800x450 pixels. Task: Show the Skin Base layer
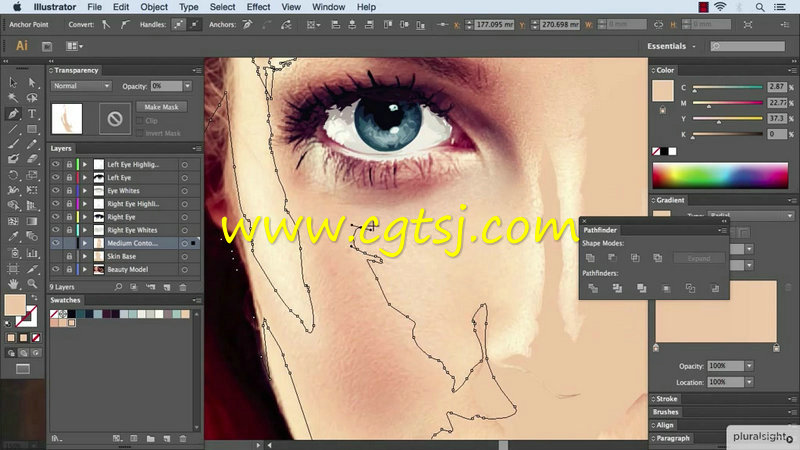[56, 256]
